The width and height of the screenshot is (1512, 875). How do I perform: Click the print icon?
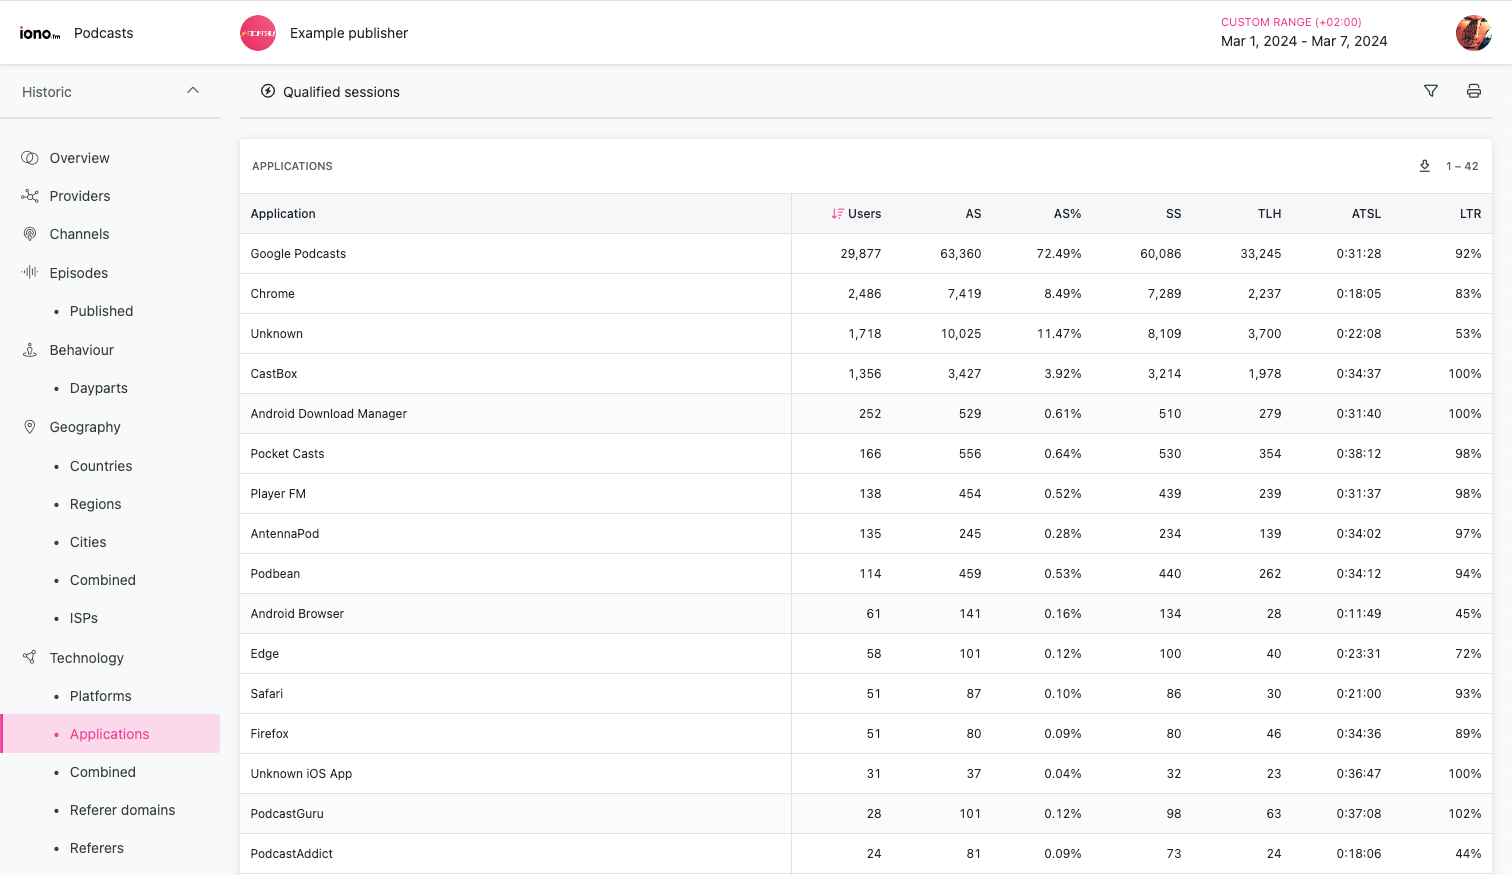click(x=1473, y=91)
